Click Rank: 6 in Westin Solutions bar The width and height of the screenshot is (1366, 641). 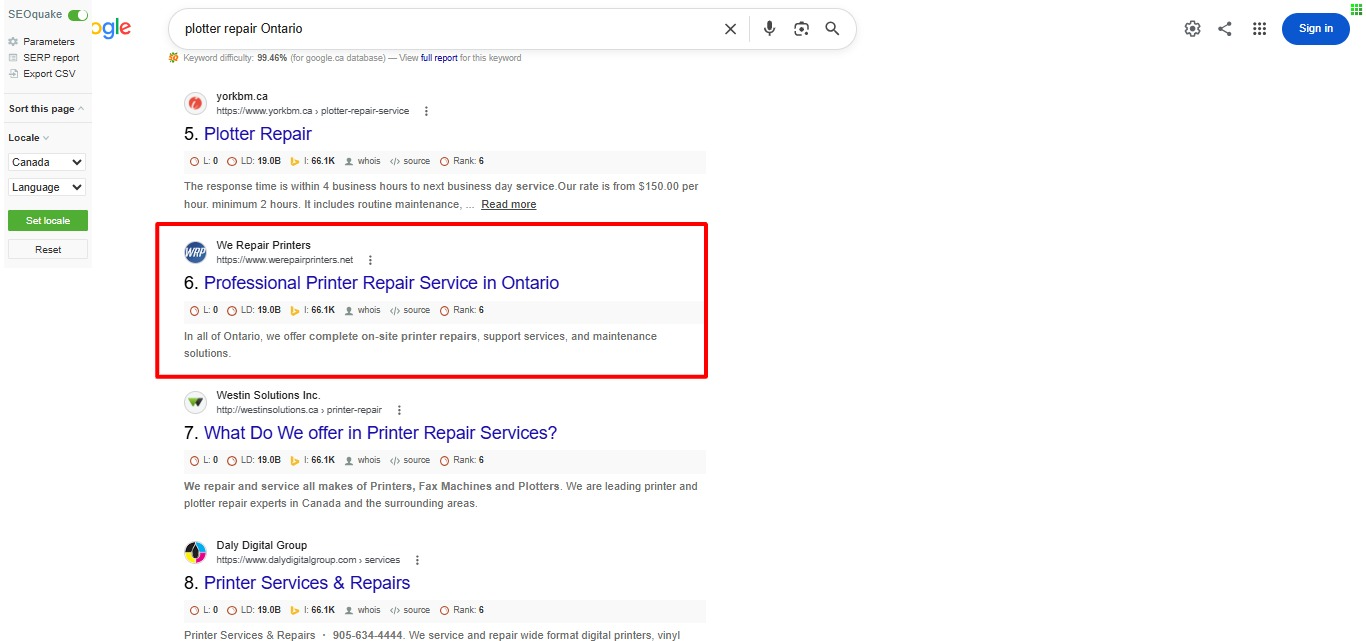[462, 460]
